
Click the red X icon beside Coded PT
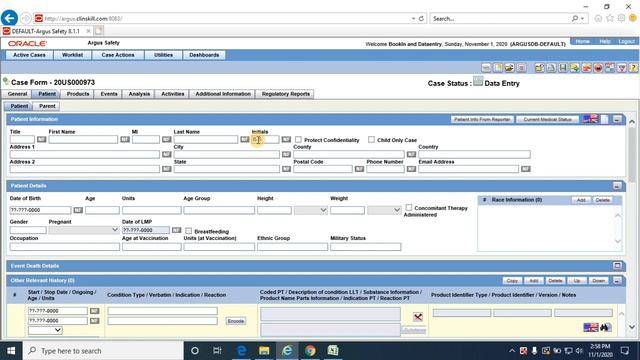click(x=418, y=317)
